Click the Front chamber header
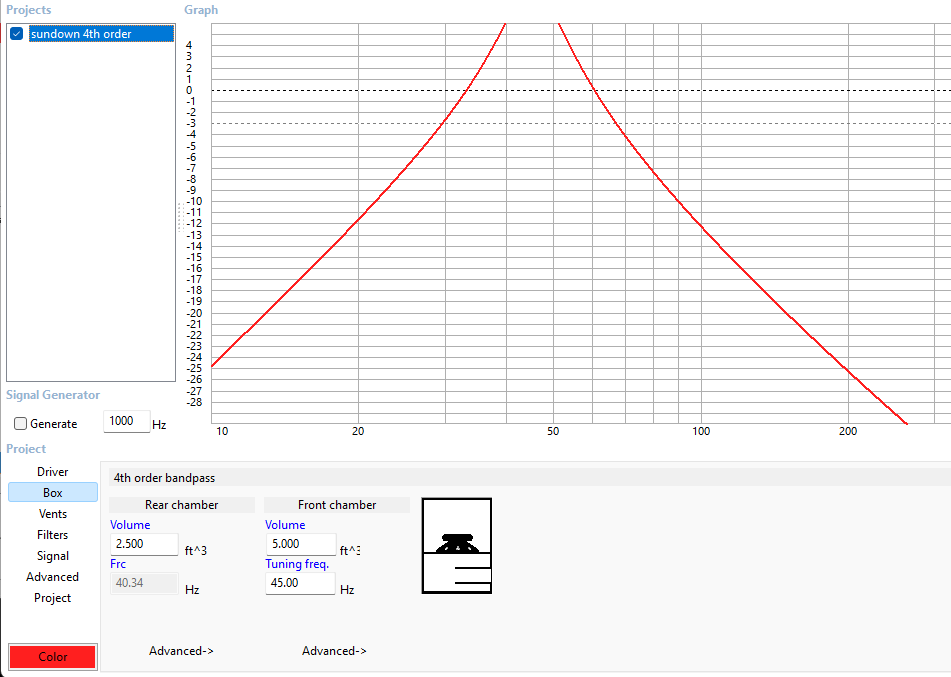 coord(337,505)
